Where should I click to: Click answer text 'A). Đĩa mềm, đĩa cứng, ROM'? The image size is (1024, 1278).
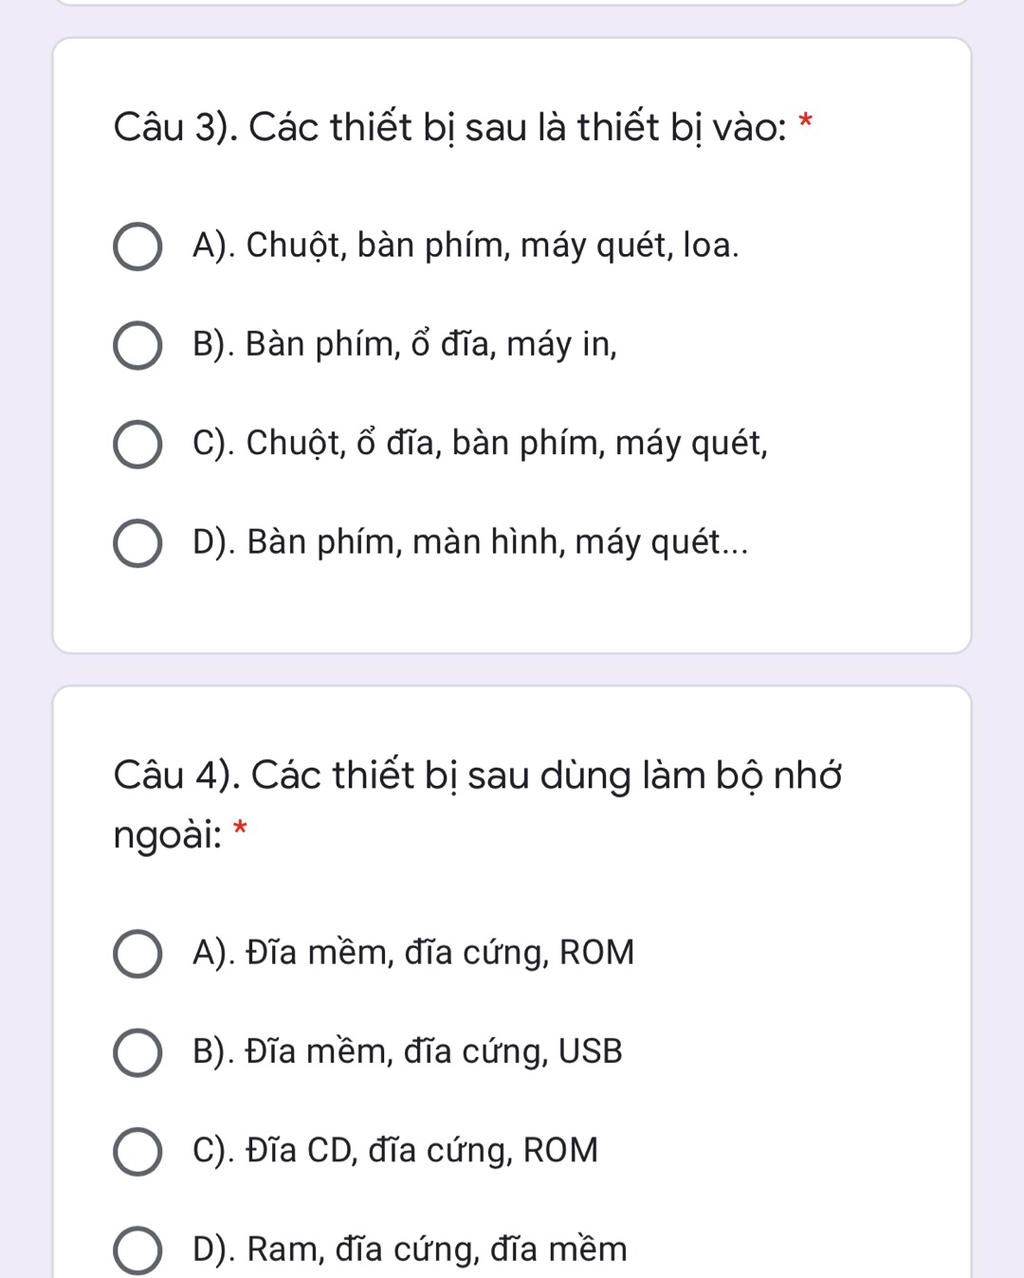tap(413, 952)
